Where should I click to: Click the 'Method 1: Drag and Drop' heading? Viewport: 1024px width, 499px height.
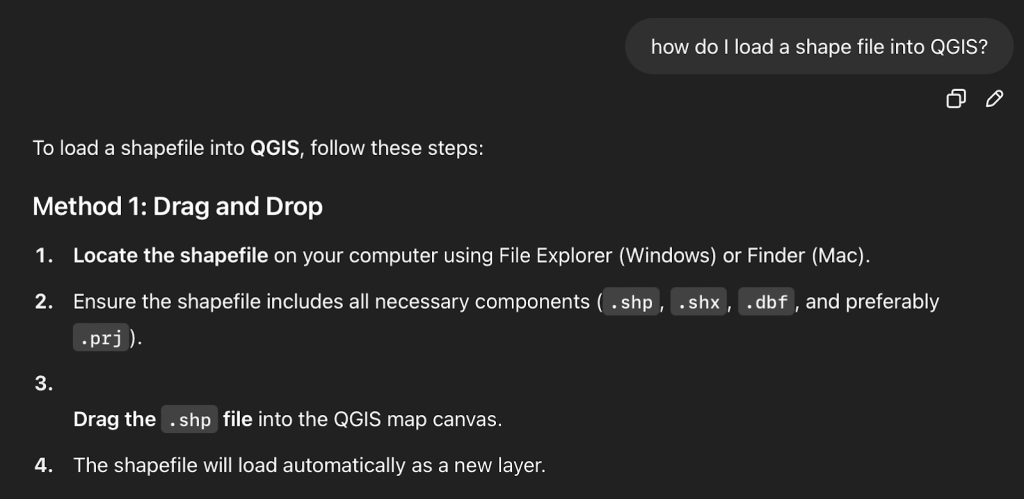(177, 207)
